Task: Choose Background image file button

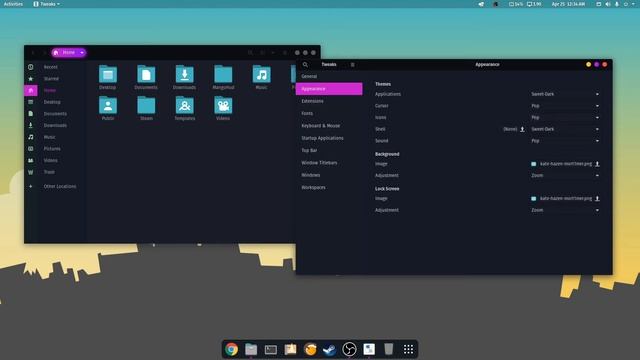Action: [565, 164]
